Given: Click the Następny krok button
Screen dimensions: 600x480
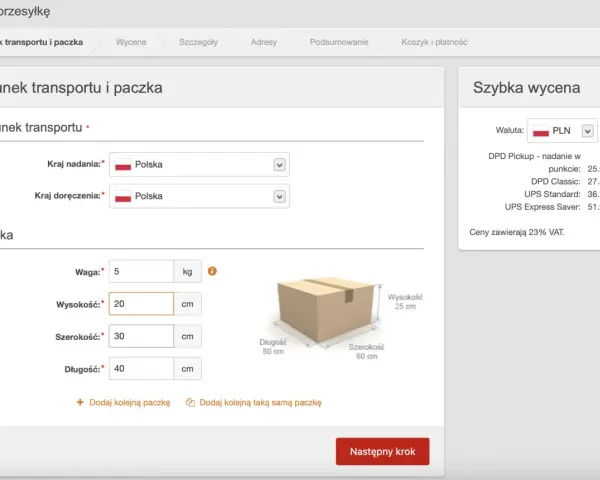Looking at the screenshot, I should click(x=383, y=452).
